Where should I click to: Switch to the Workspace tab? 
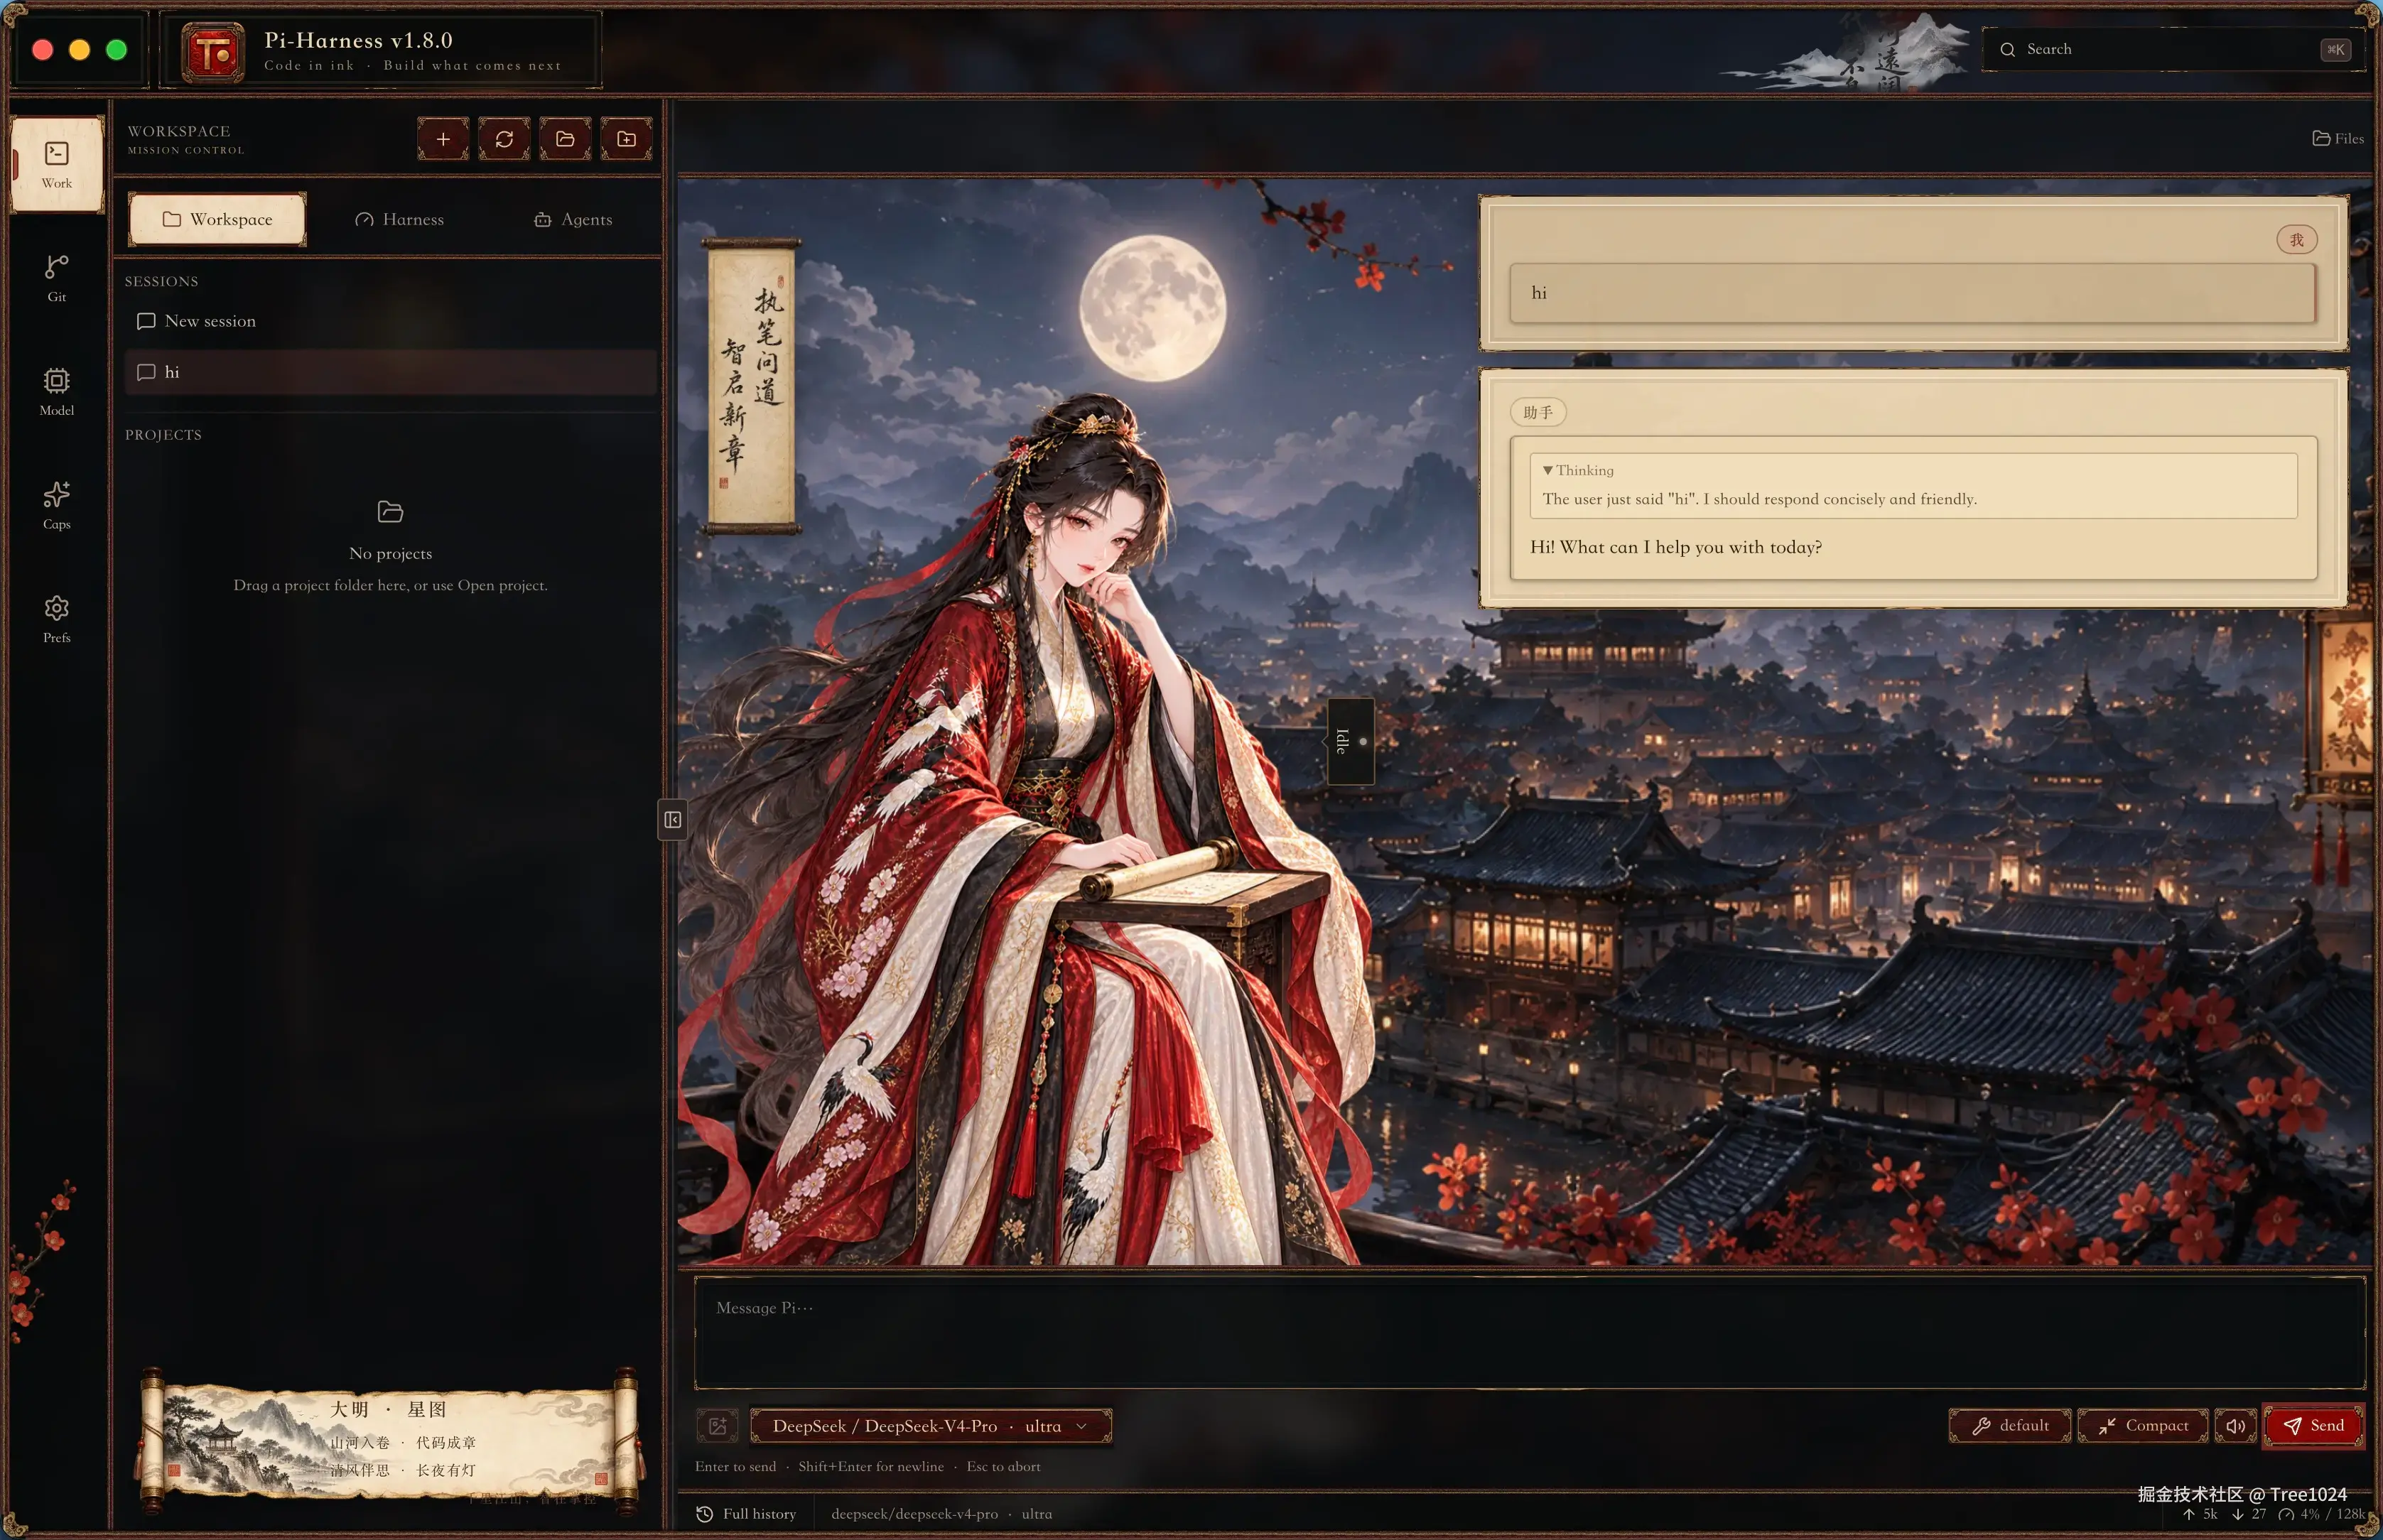217,219
